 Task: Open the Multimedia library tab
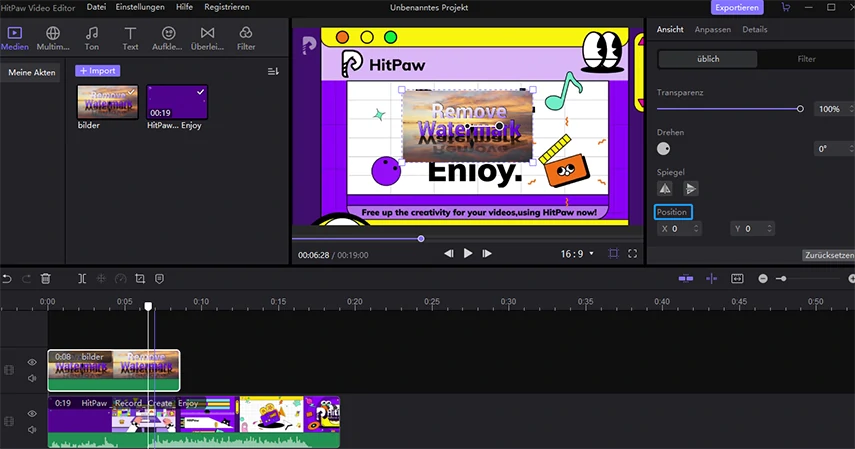coord(53,38)
